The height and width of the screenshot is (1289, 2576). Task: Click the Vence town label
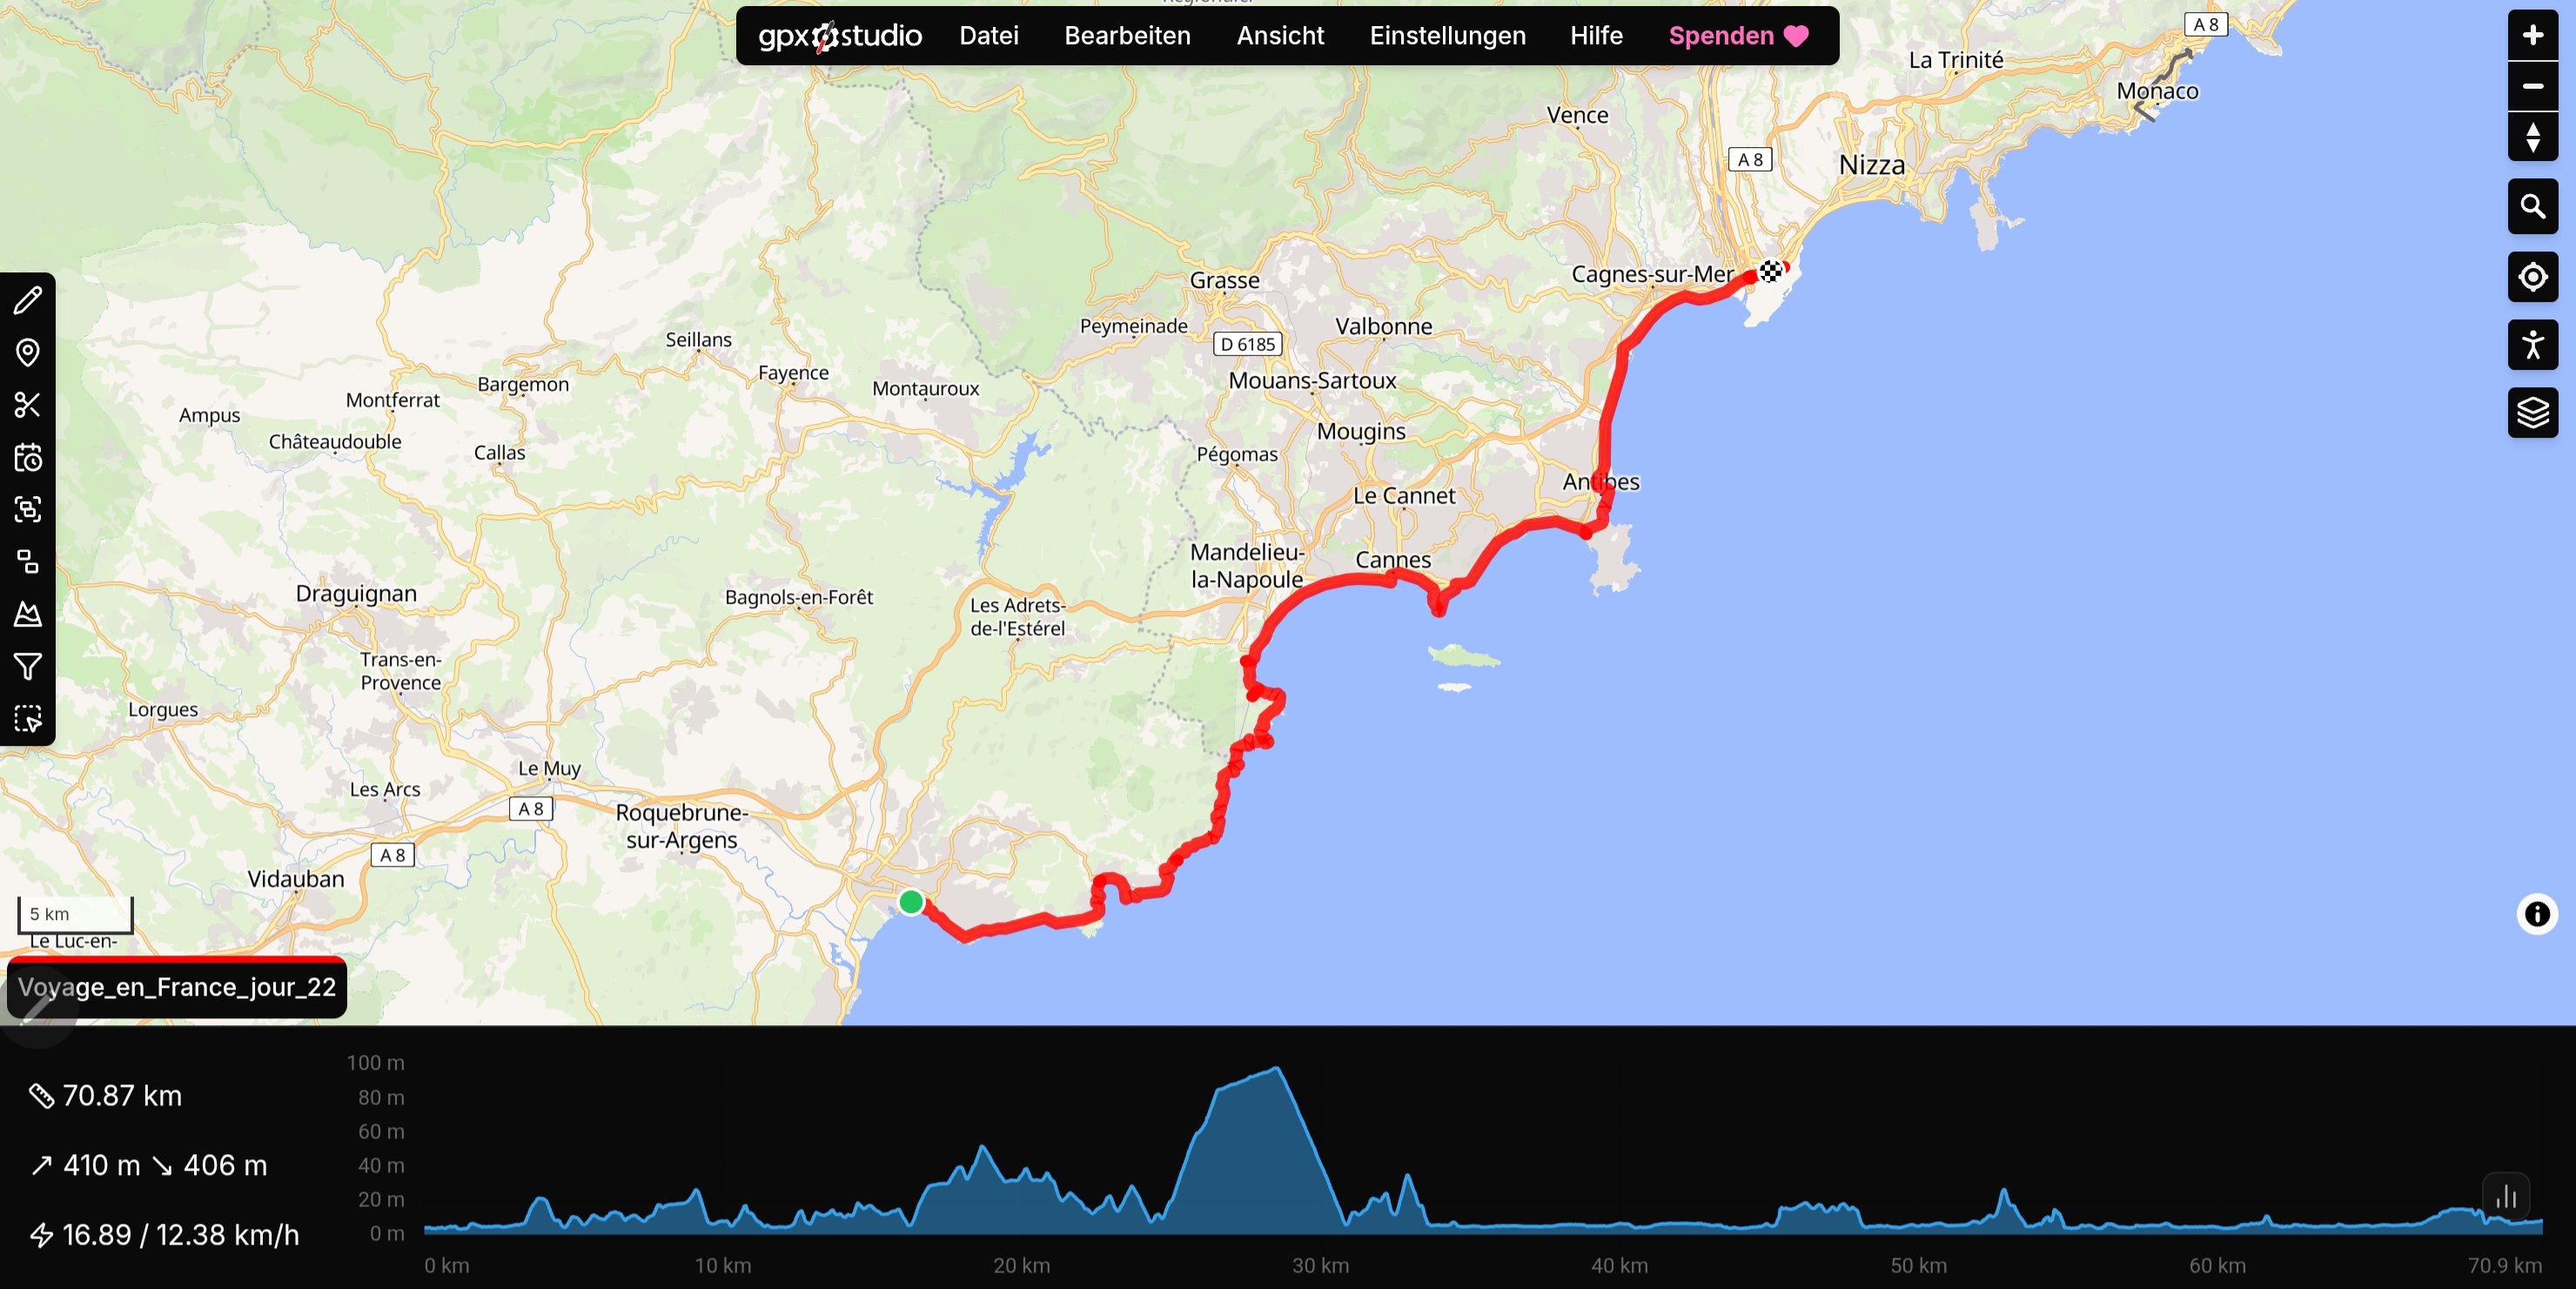tap(1578, 115)
